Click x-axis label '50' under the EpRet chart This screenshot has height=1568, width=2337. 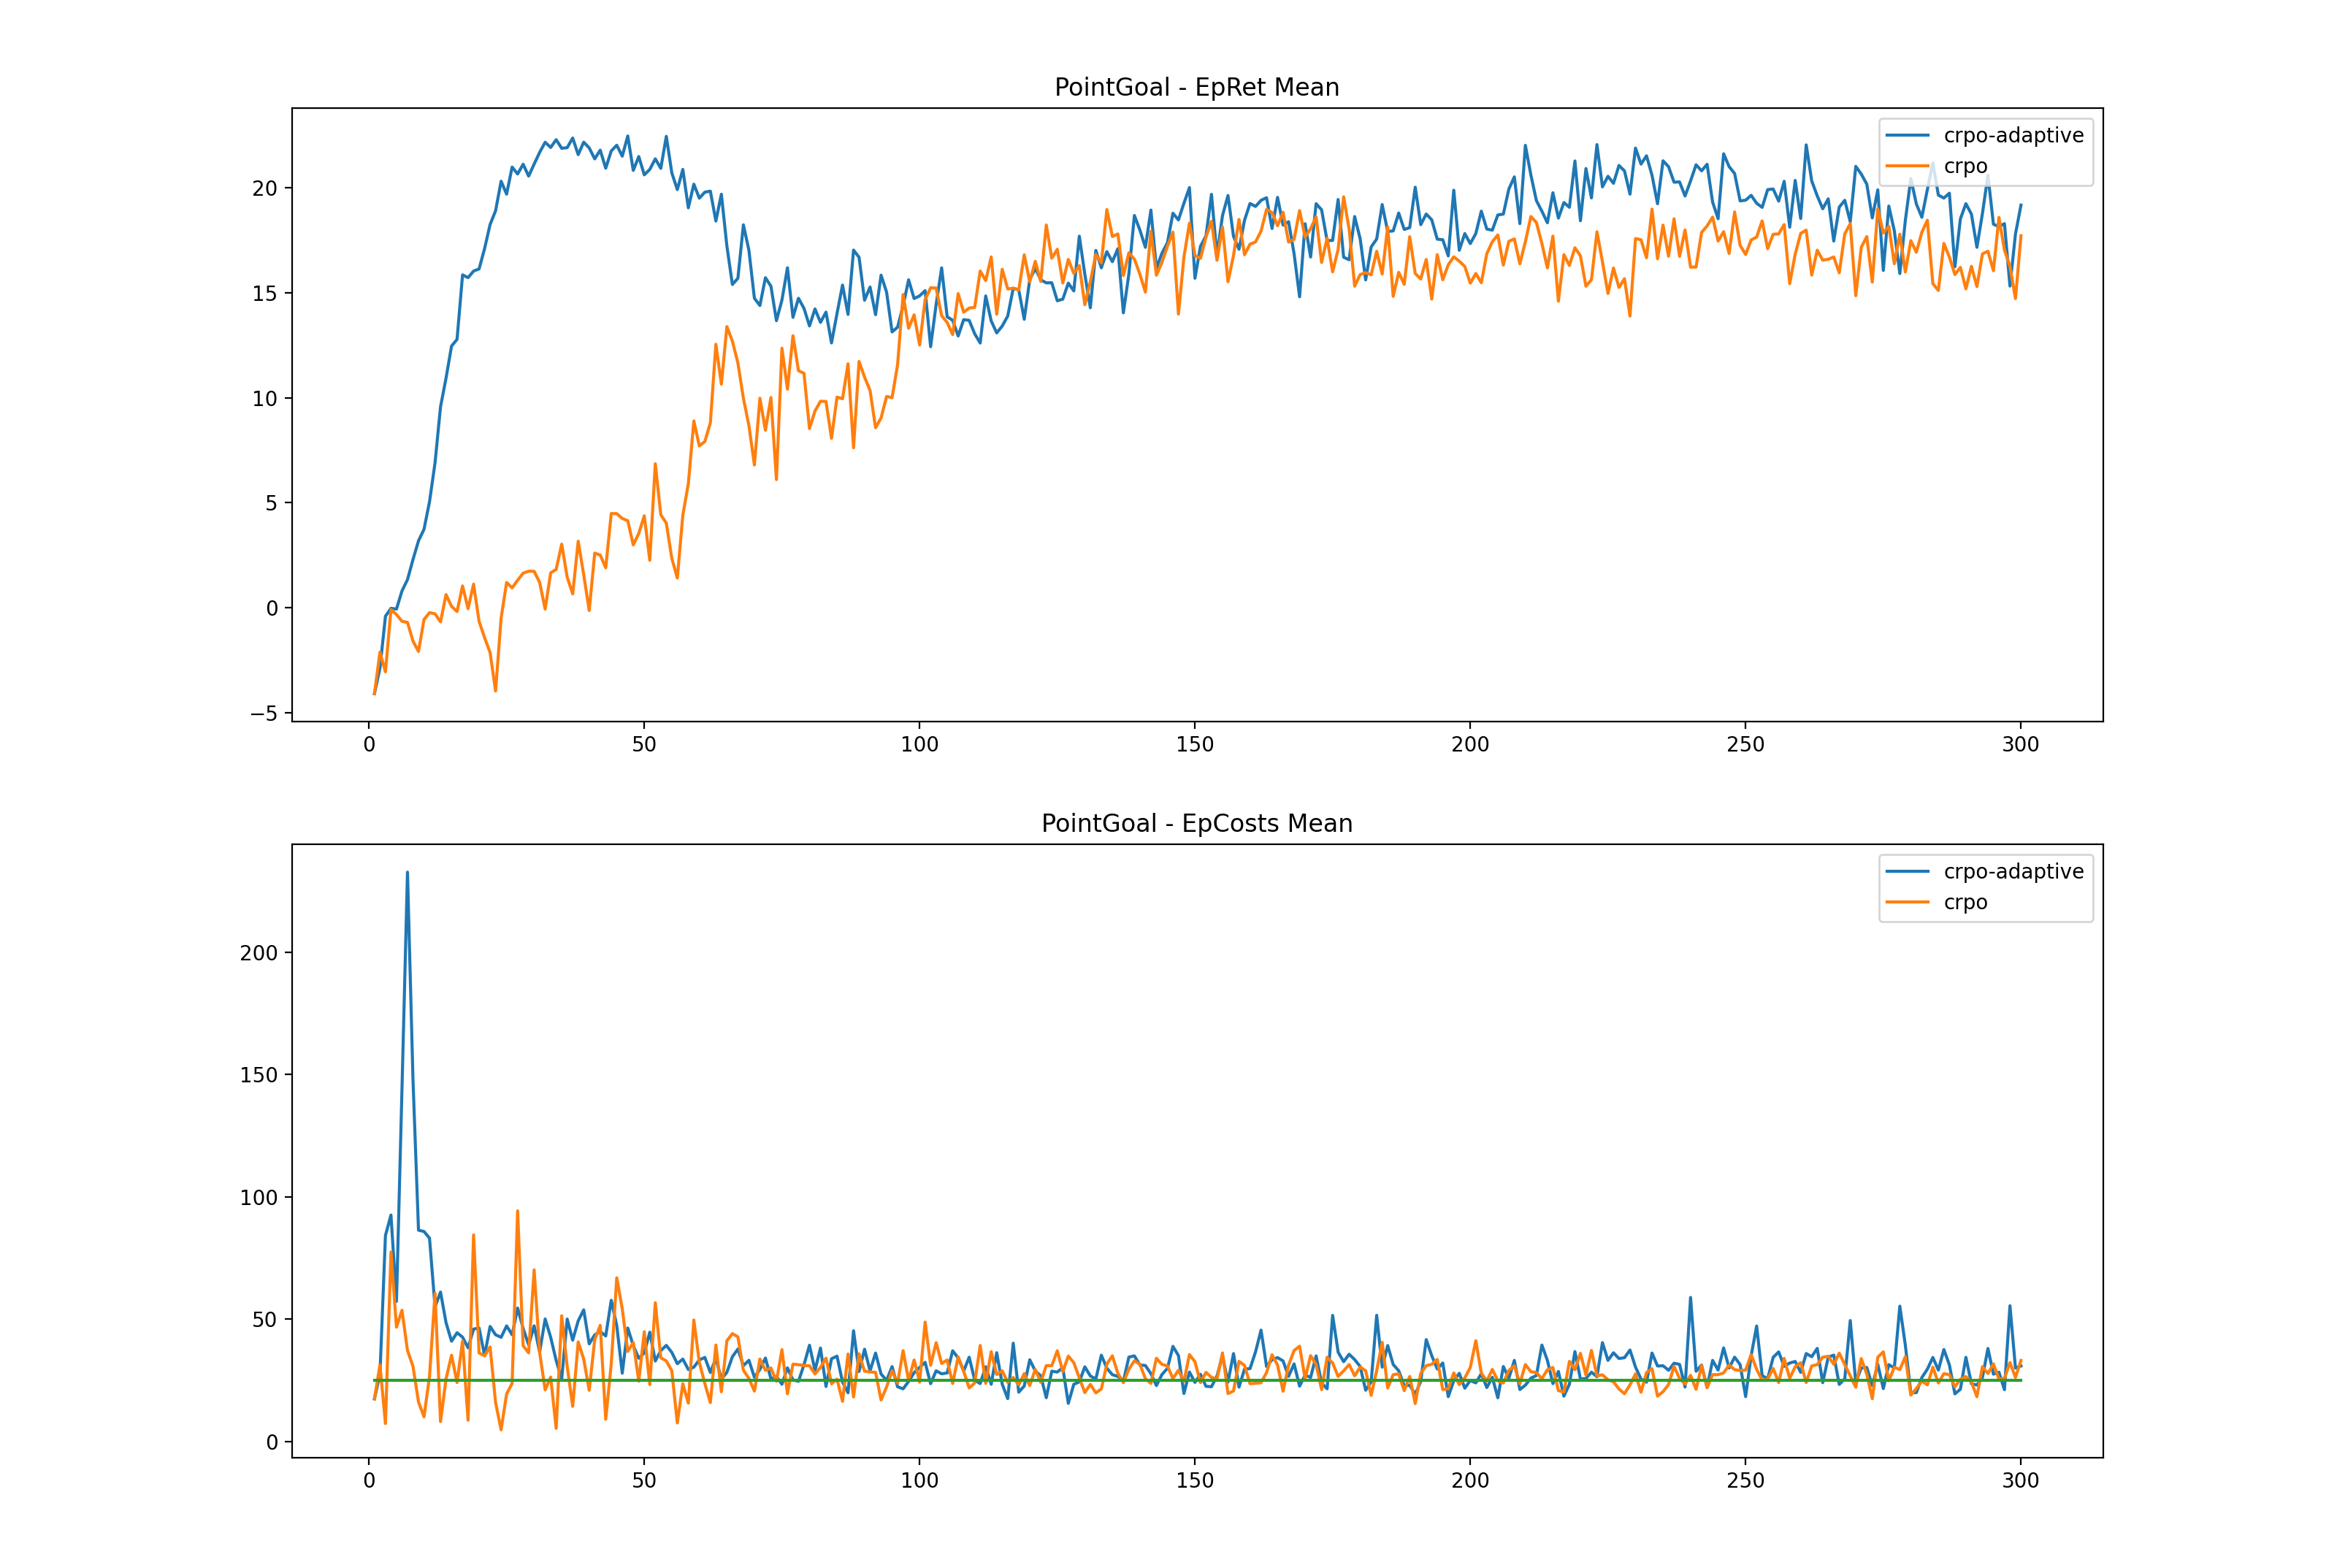pyautogui.click(x=644, y=745)
